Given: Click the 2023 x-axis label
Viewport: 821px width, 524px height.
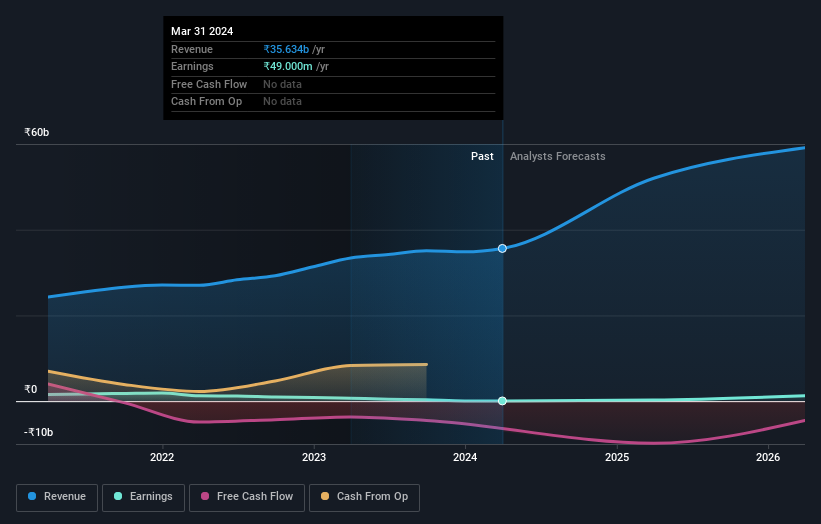Looking at the screenshot, I should [314, 458].
